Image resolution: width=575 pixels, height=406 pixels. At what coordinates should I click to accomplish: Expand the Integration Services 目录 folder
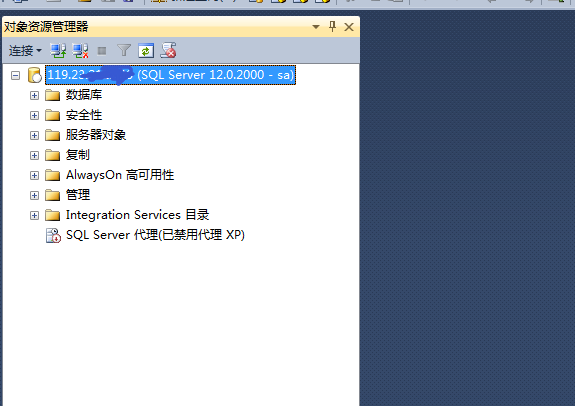coord(34,215)
